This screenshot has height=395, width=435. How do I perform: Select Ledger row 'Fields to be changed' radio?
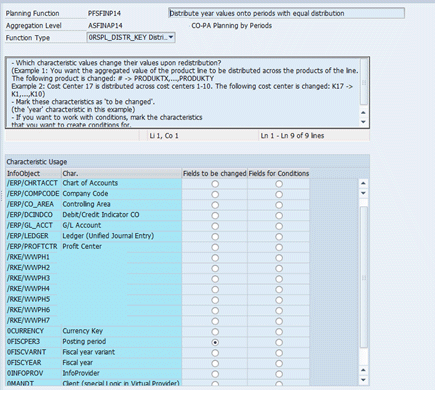point(215,237)
